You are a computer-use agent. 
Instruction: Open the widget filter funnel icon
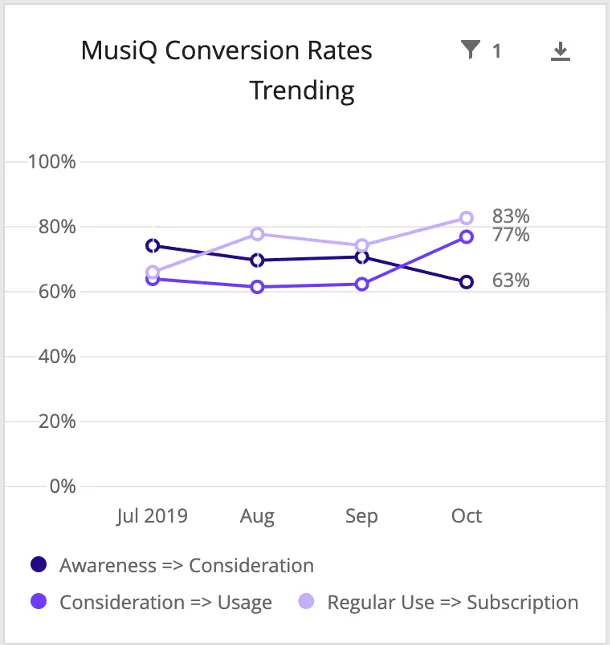(x=470, y=50)
